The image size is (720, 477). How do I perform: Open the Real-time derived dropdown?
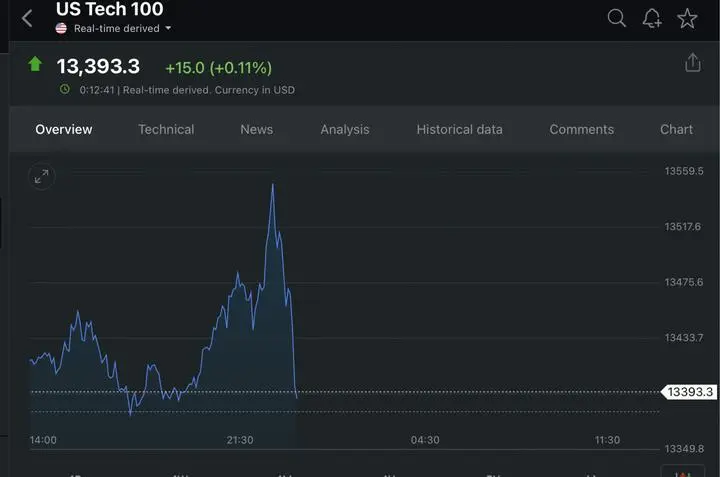pos(122,28)
